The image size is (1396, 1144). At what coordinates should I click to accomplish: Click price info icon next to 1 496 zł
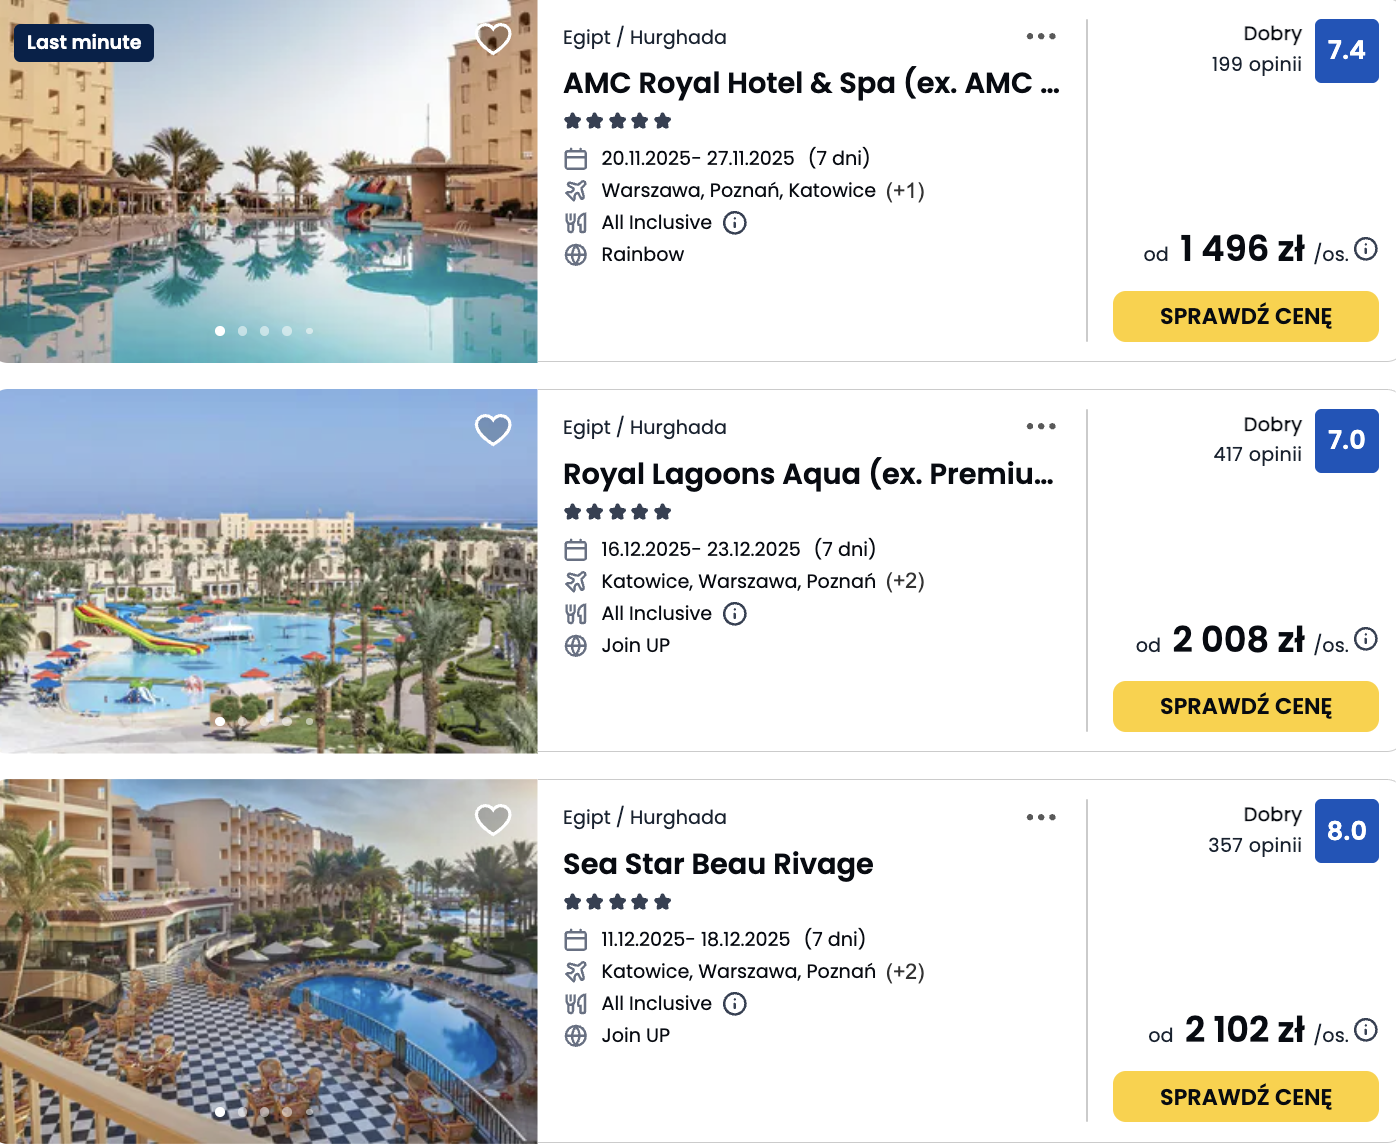click(1366, 249)
